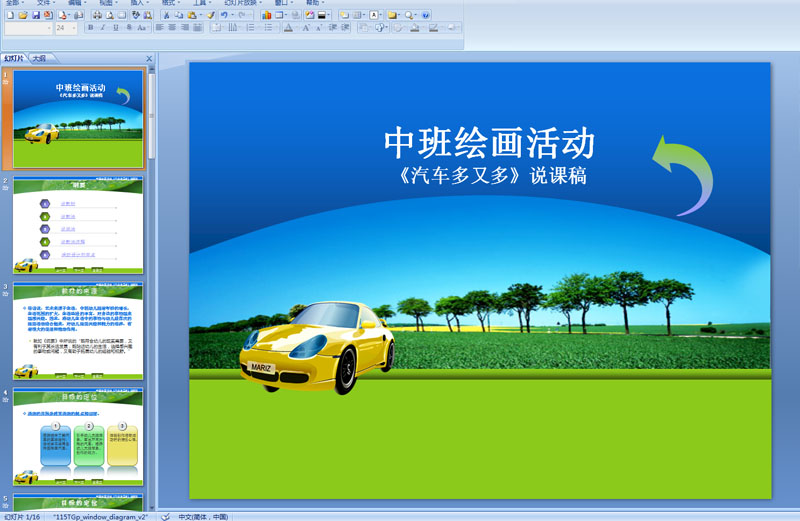Toggle the numbered list button
Image resolution: width=800 pixels, height=521 pixels.
(x=251, y=28)
